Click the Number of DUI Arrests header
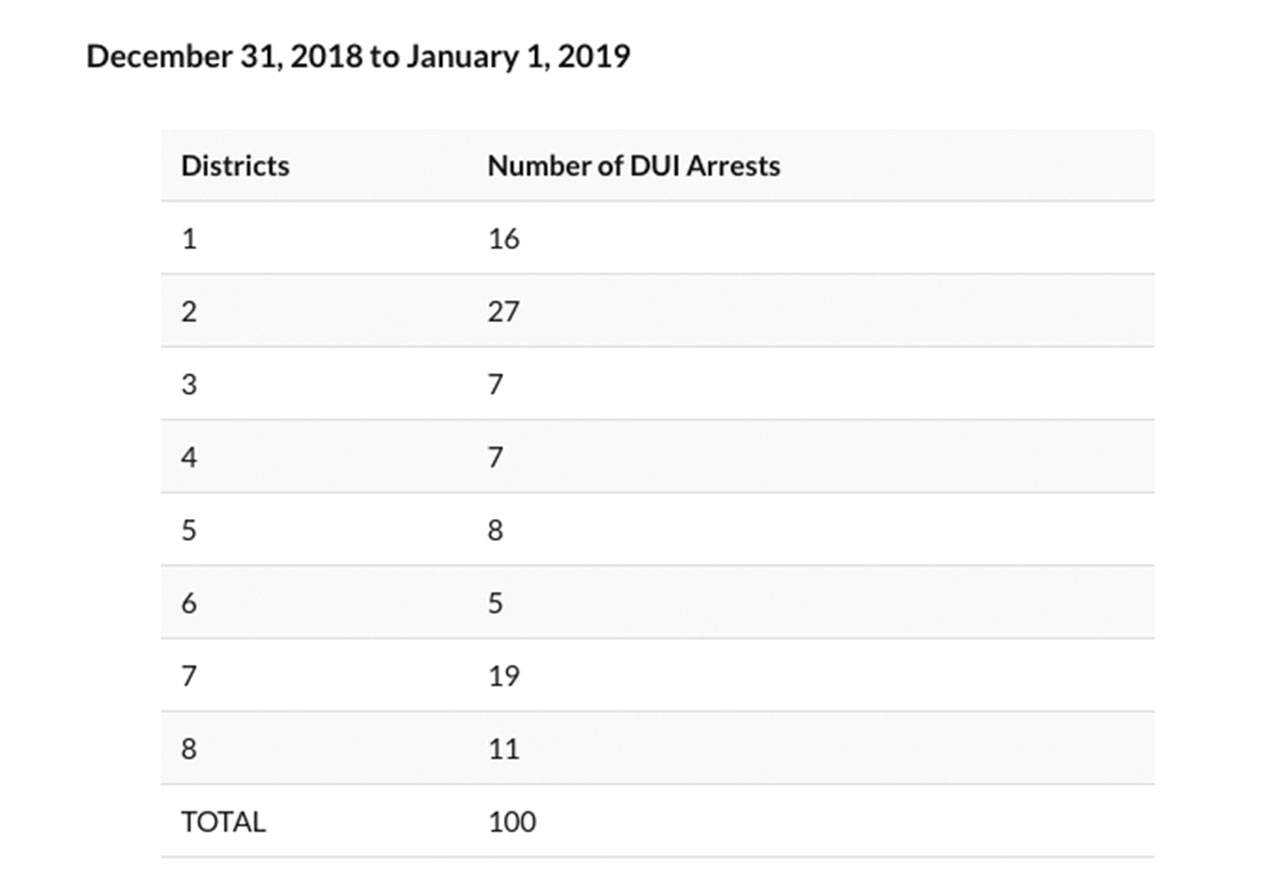This screenshot has height=886, width=1280. [633, 165]
